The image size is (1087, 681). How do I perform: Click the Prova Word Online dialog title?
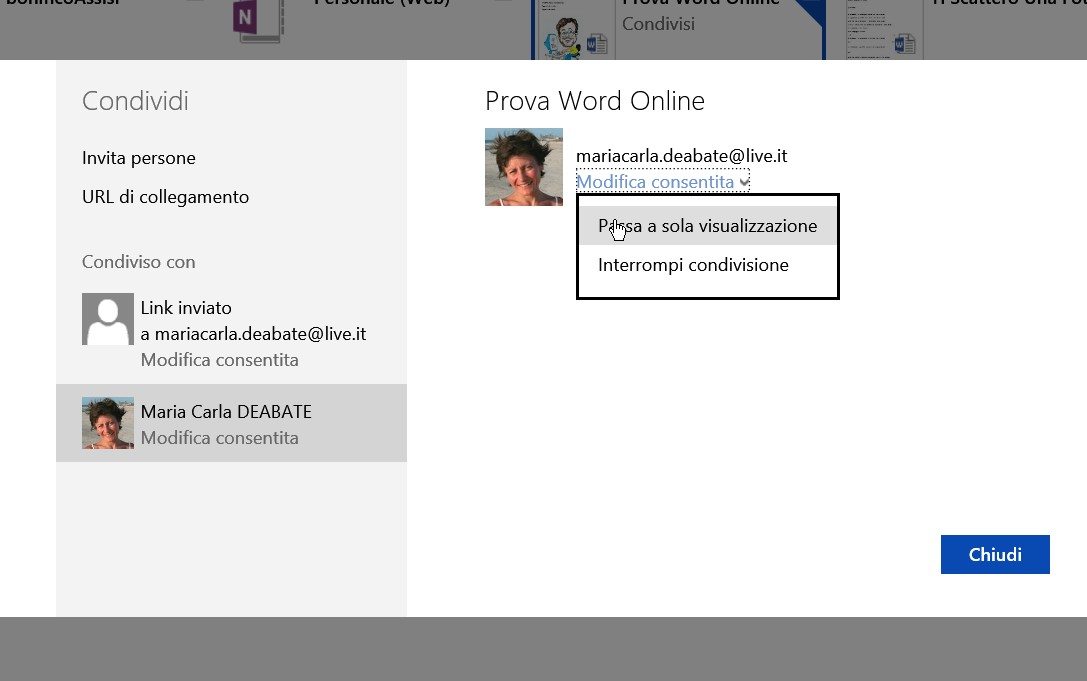pos(594,101)
